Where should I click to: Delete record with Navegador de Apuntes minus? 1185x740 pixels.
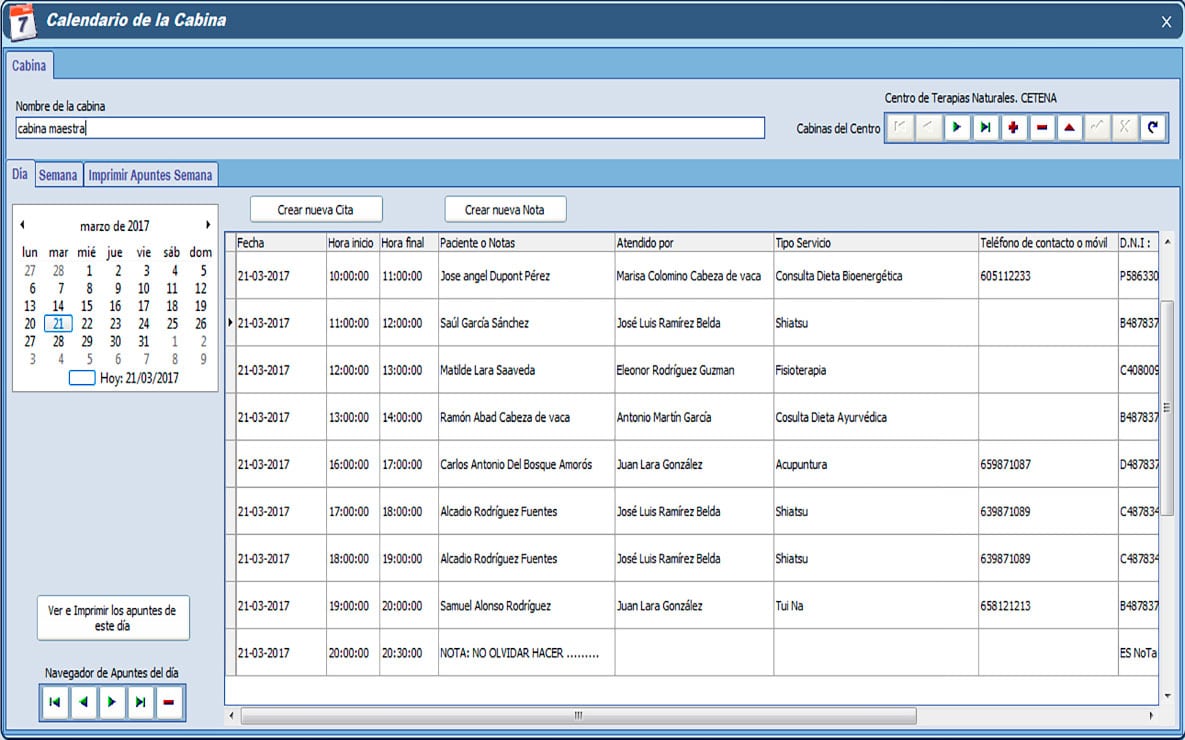pos(168,703)
